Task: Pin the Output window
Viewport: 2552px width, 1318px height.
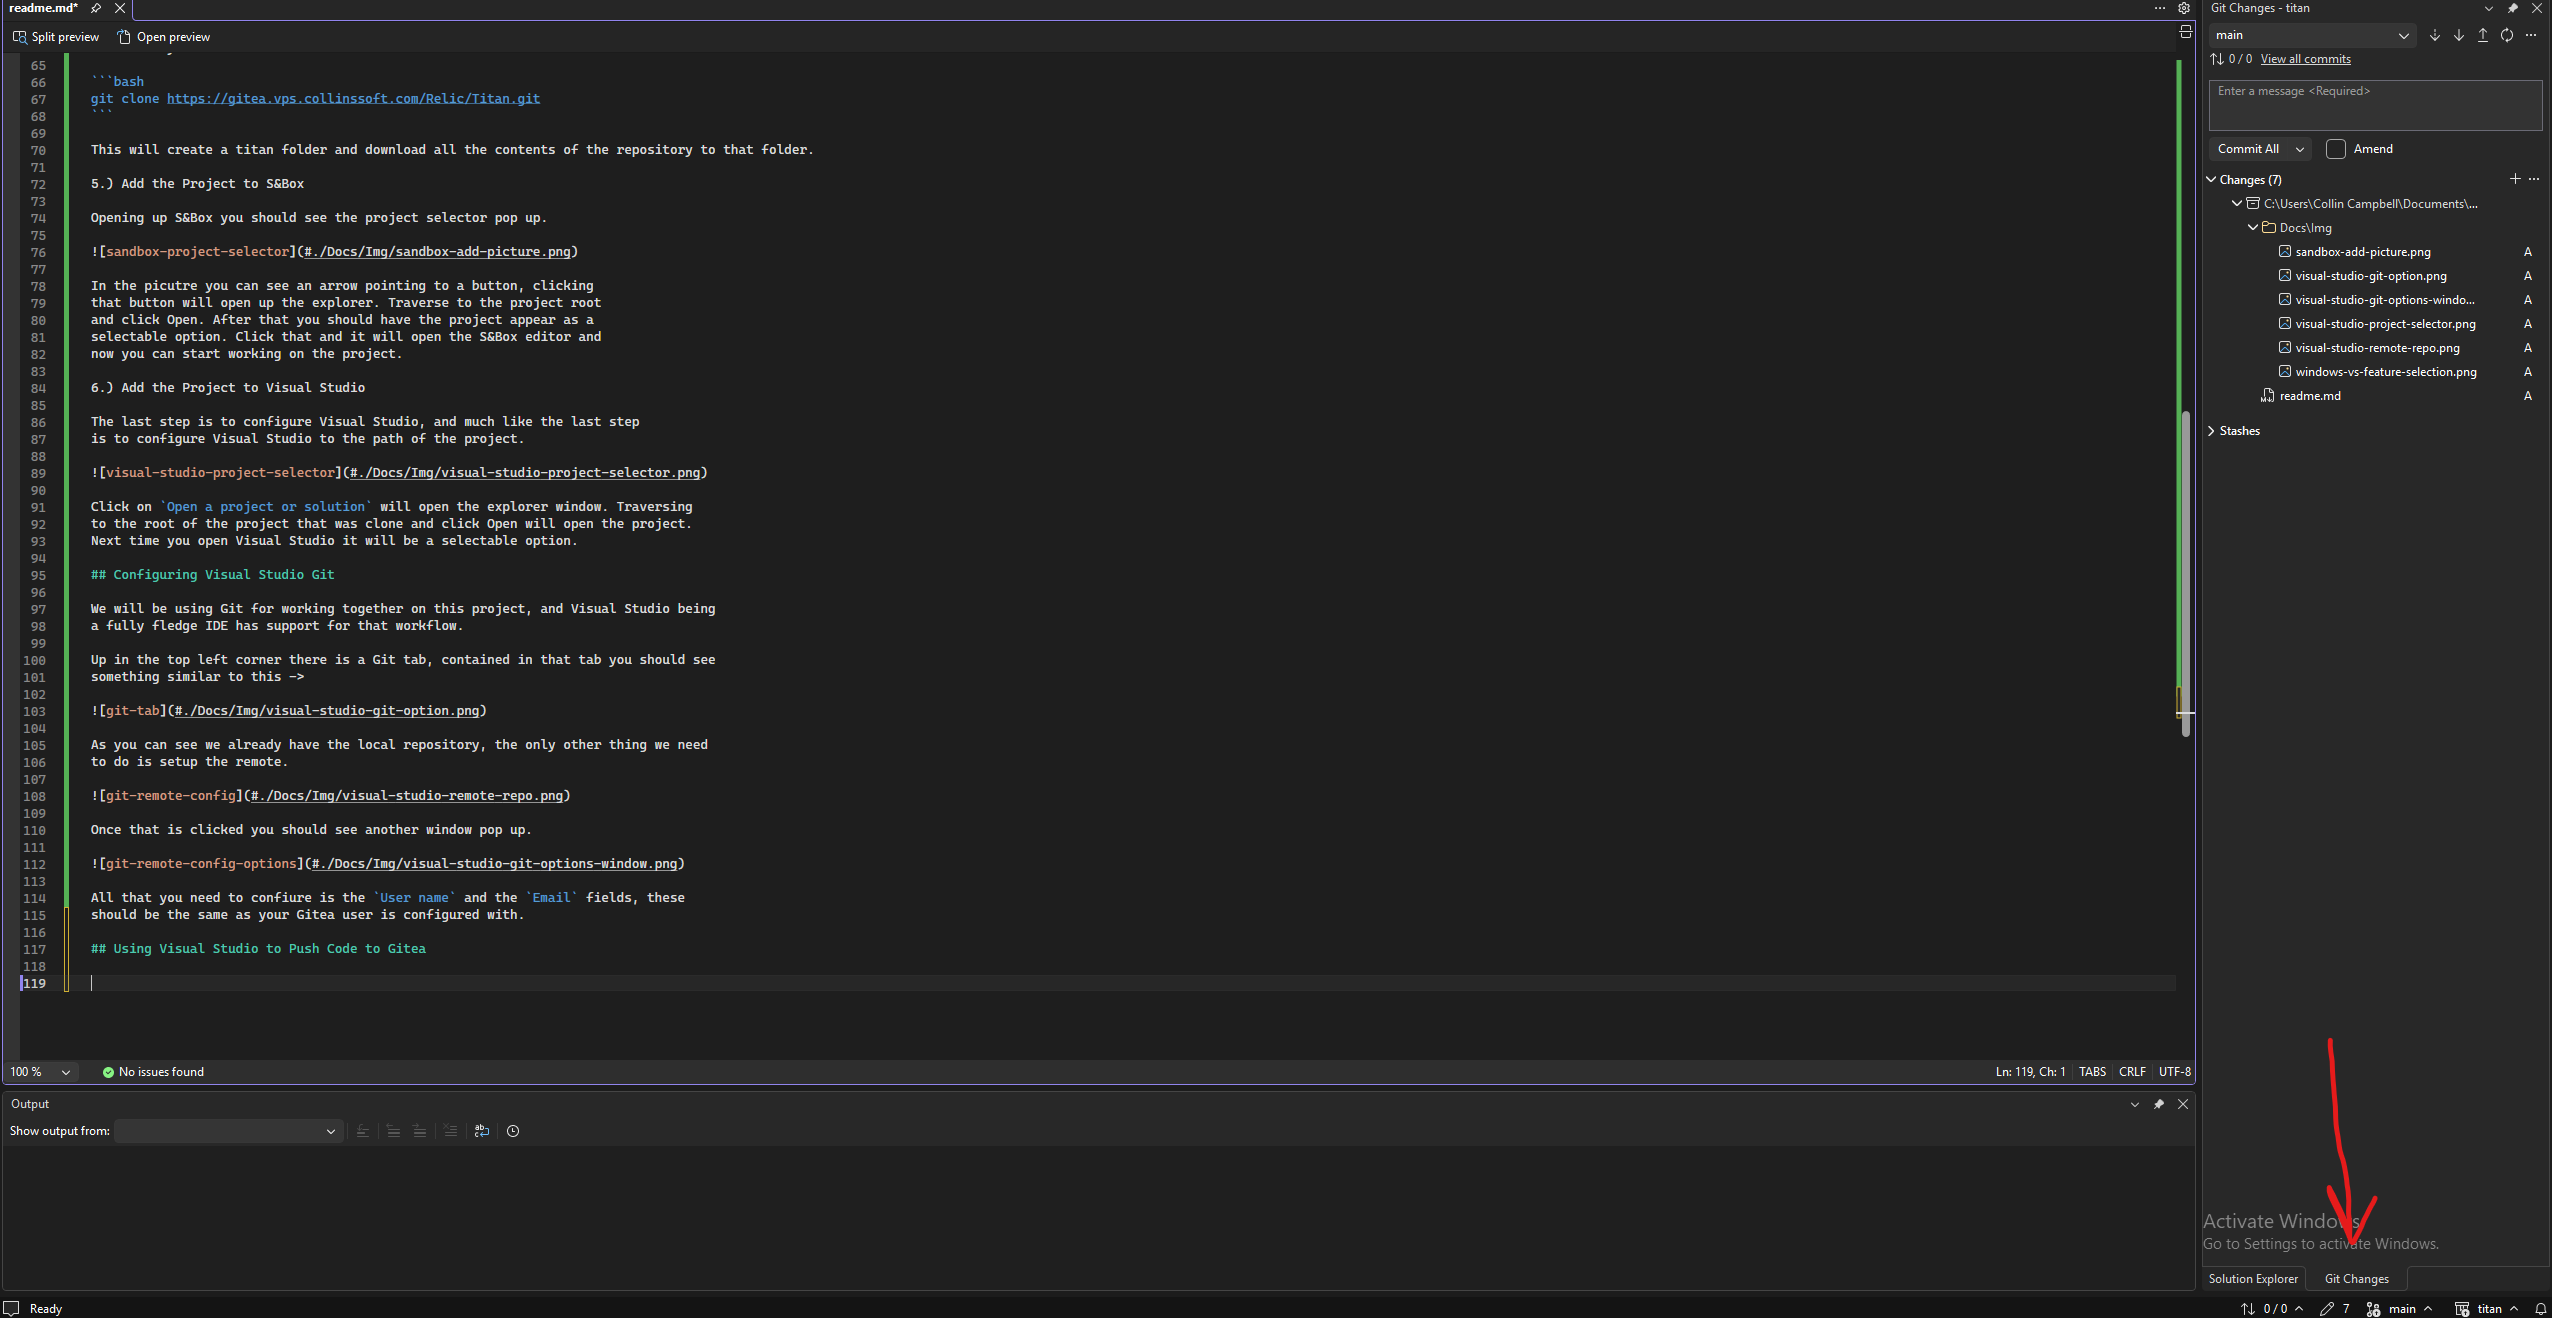Action: pos(2159,1104)
